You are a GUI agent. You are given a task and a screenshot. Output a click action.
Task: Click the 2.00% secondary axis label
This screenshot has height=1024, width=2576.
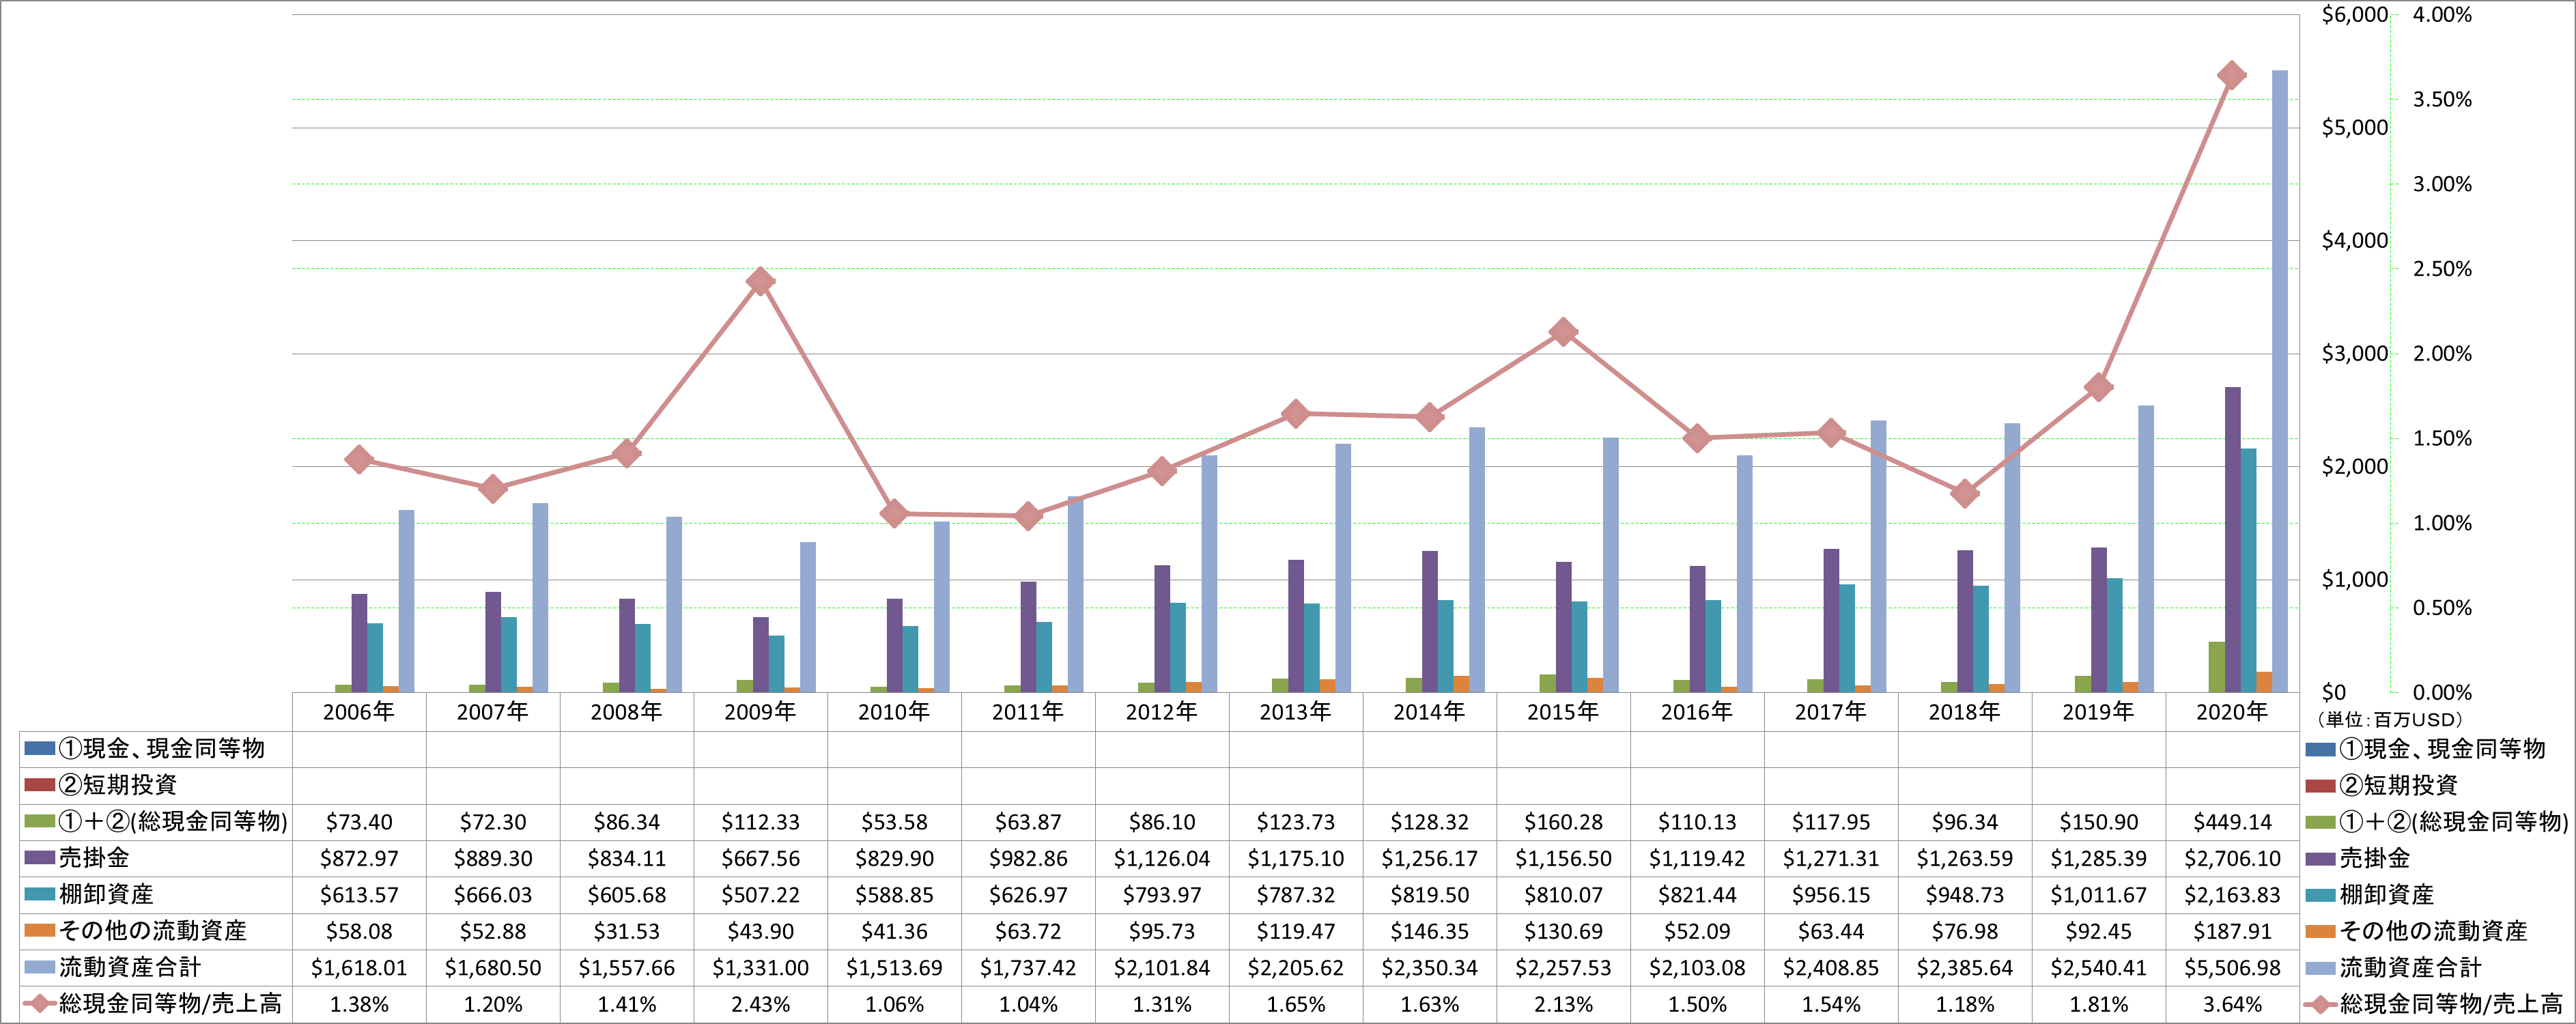coord(2442,354)
